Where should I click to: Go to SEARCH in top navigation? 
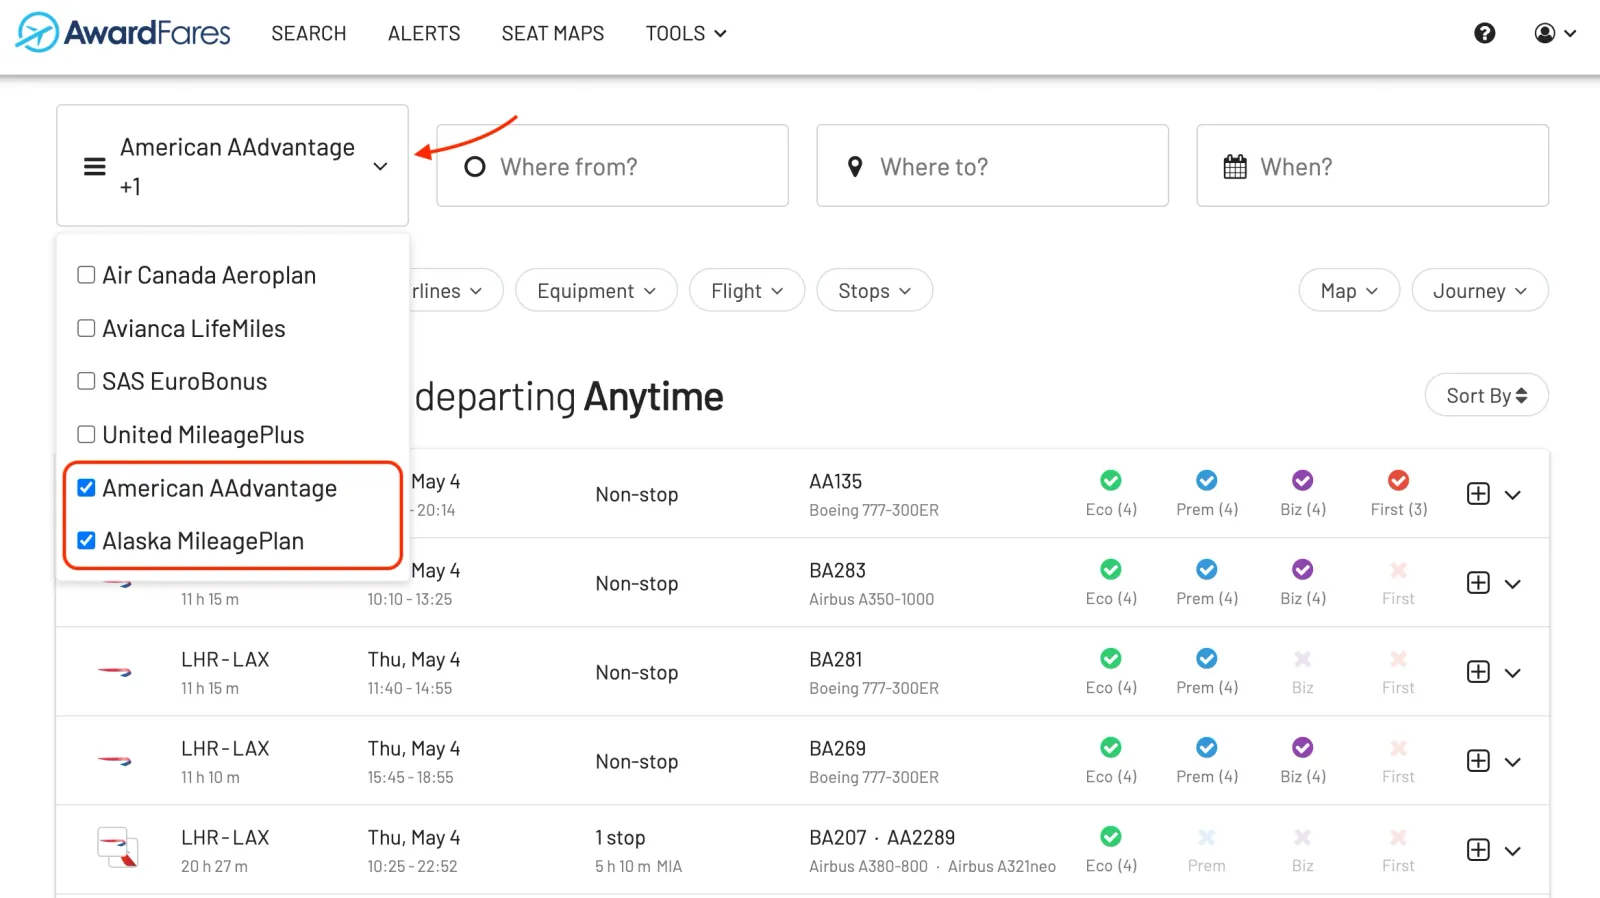(x=309, y=33)
